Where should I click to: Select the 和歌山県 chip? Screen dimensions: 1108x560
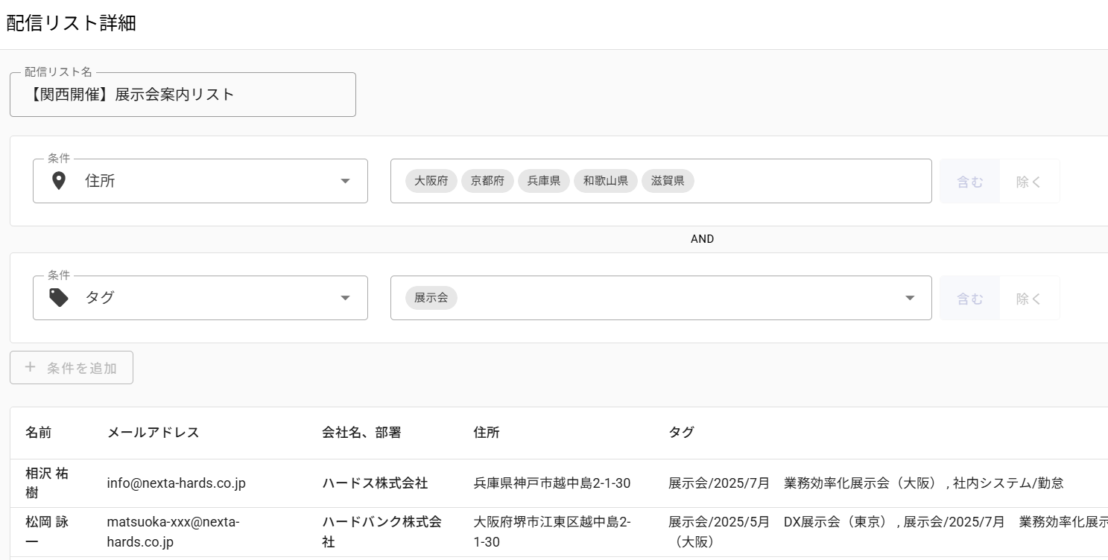tap(606, 181)
